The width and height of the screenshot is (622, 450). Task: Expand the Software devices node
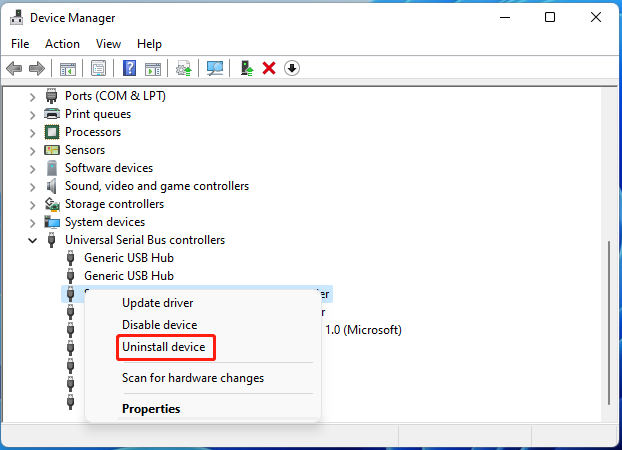pos(33,169)
